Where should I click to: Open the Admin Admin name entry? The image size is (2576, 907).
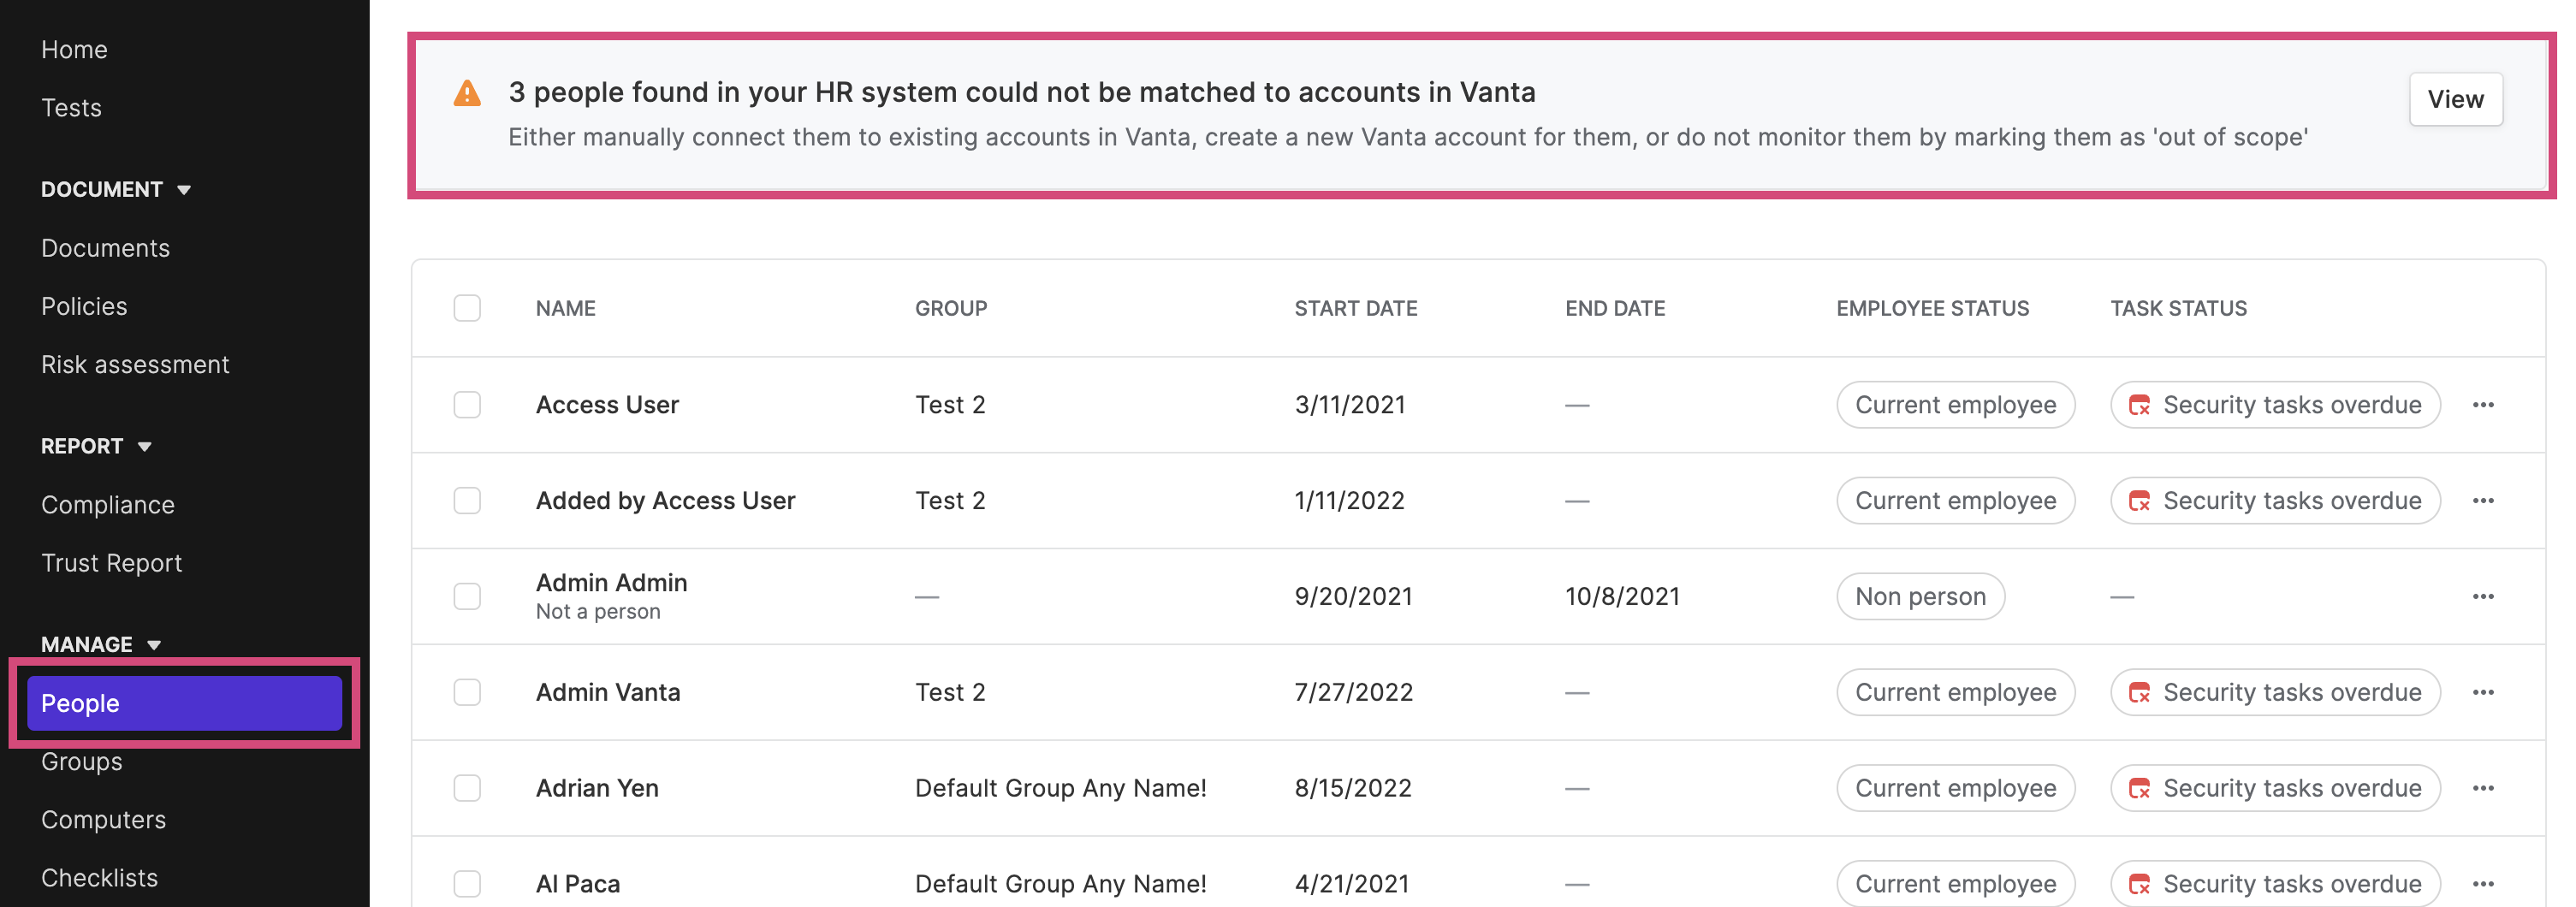[x=611, y=583]
